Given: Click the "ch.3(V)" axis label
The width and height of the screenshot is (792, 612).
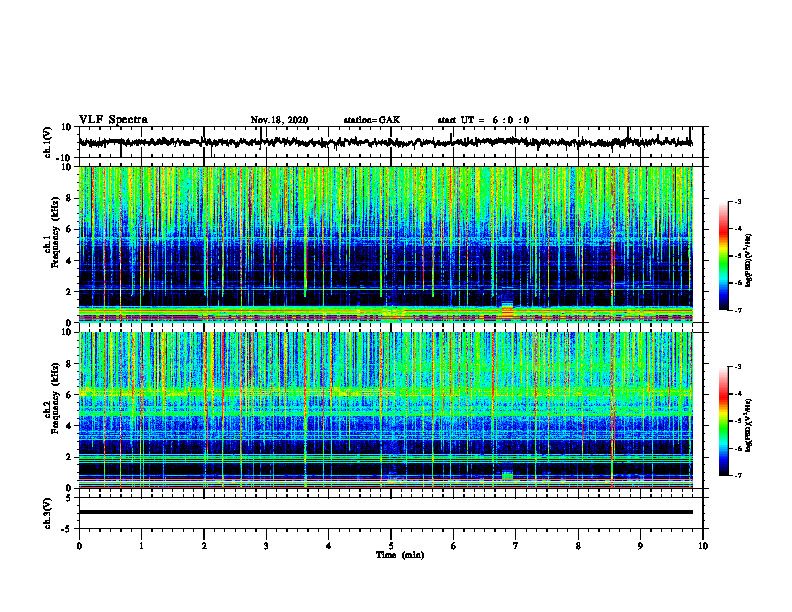Looking at the screenshot, I should (48, 513).
